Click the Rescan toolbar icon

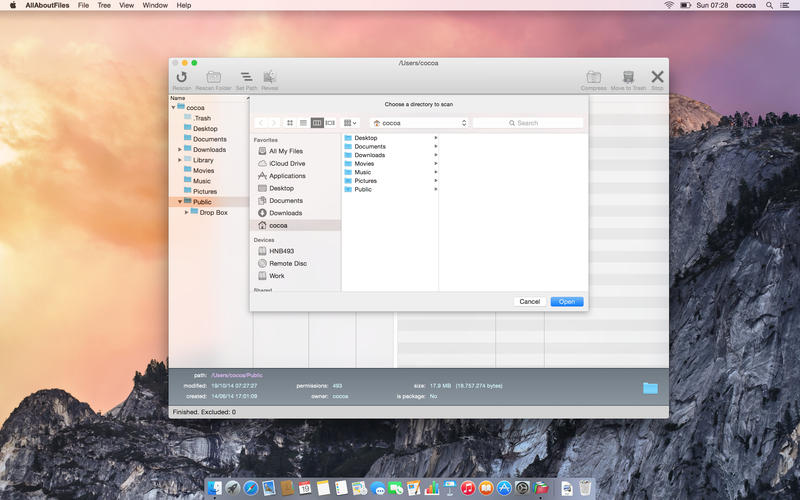pos(182,77)
